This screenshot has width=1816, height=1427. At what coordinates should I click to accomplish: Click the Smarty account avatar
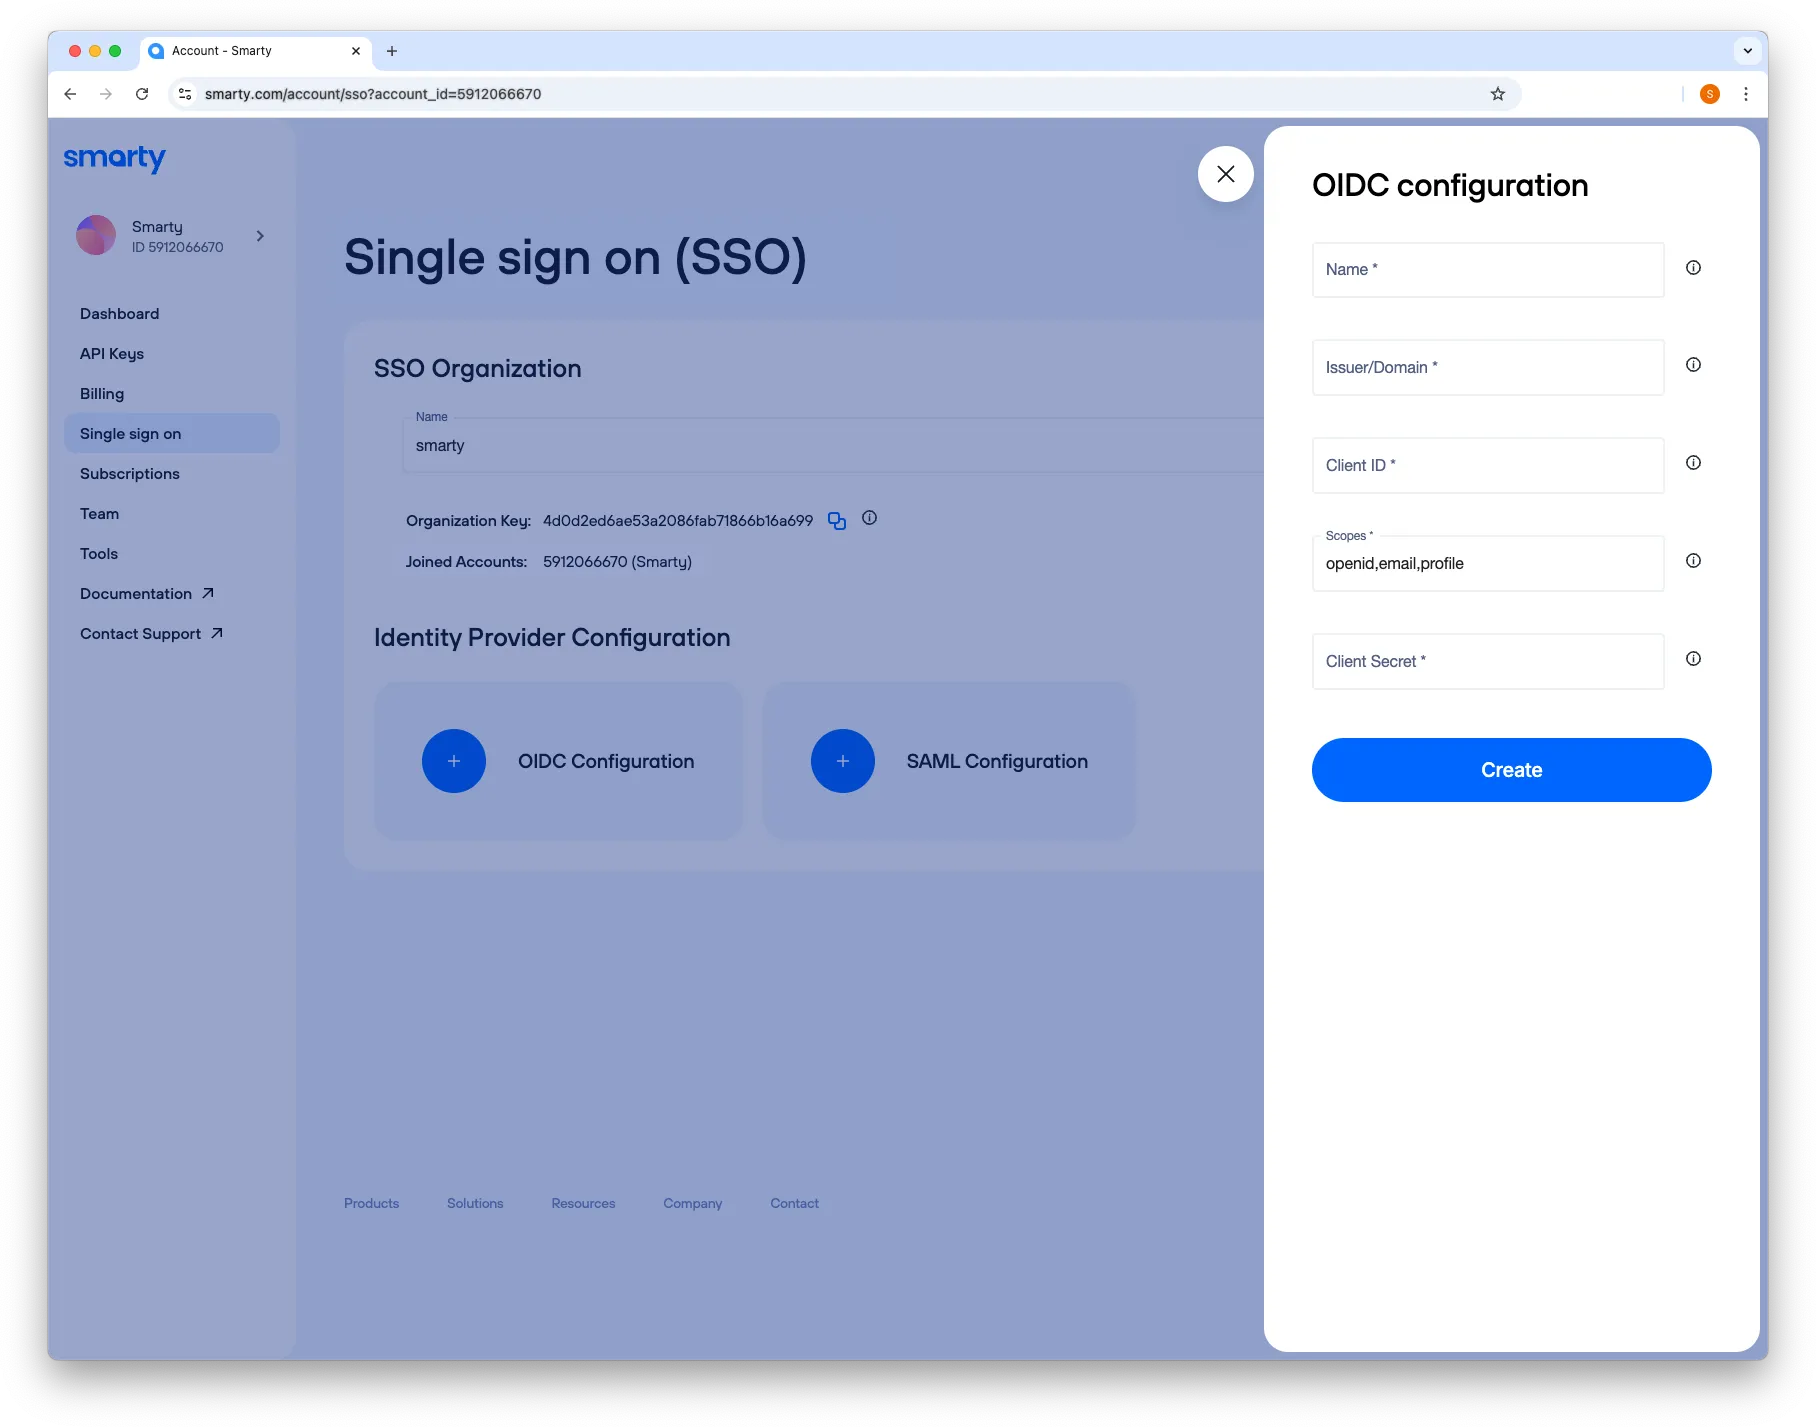96,235
